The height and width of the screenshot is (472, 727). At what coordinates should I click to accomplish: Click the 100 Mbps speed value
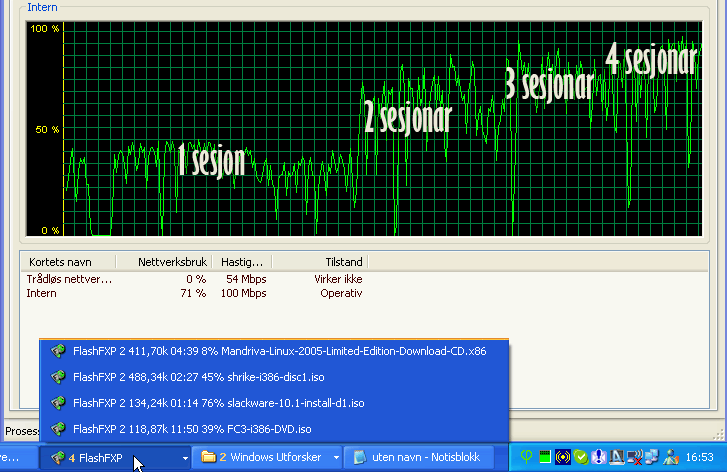[x=243, y=293]
